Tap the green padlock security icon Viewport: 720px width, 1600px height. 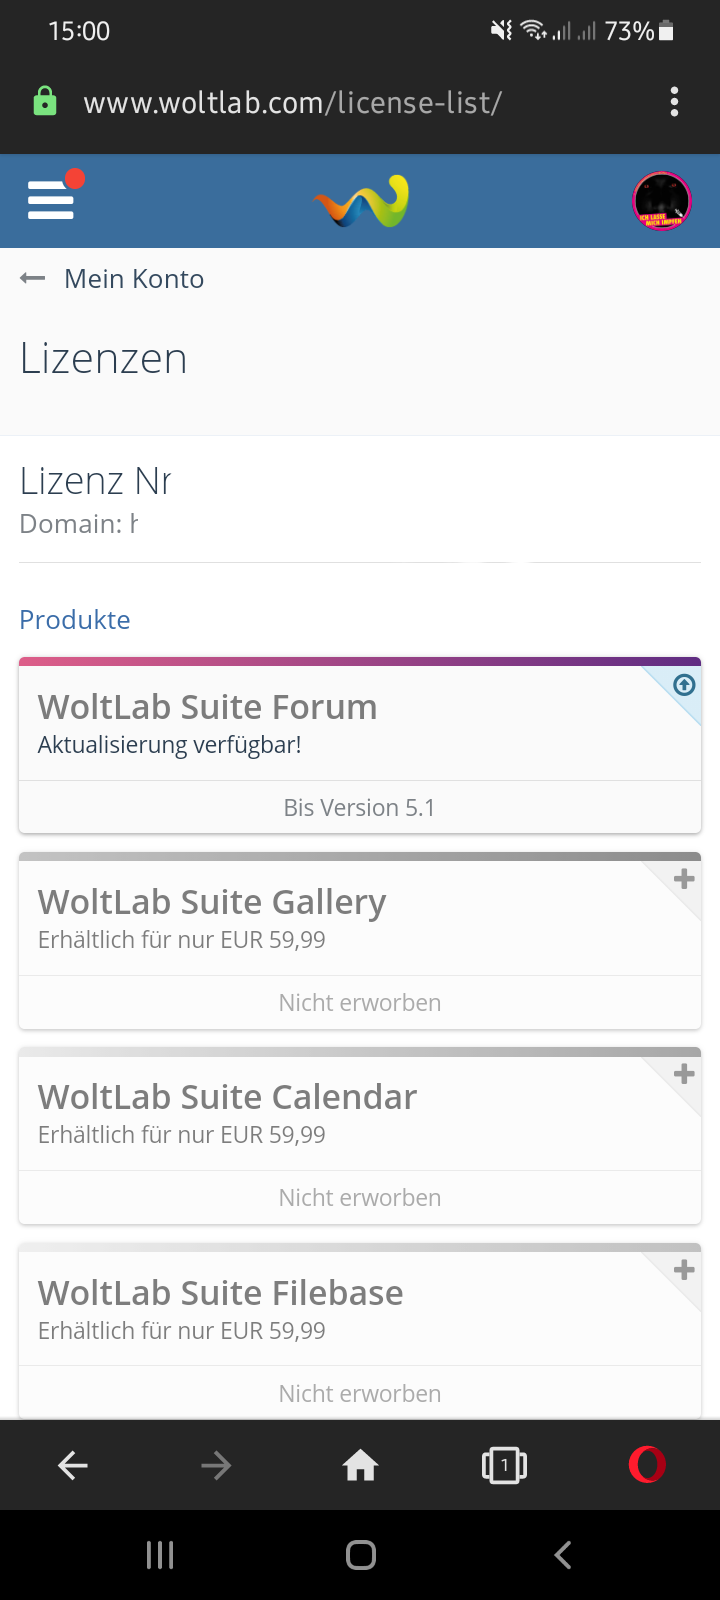[45, 102]
